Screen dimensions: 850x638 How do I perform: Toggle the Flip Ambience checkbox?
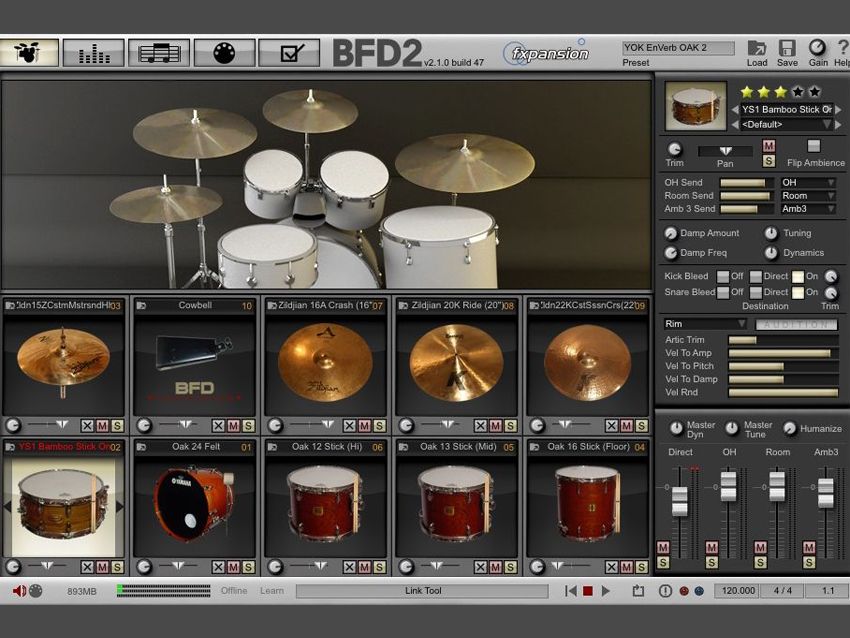[x=814, y=146]
